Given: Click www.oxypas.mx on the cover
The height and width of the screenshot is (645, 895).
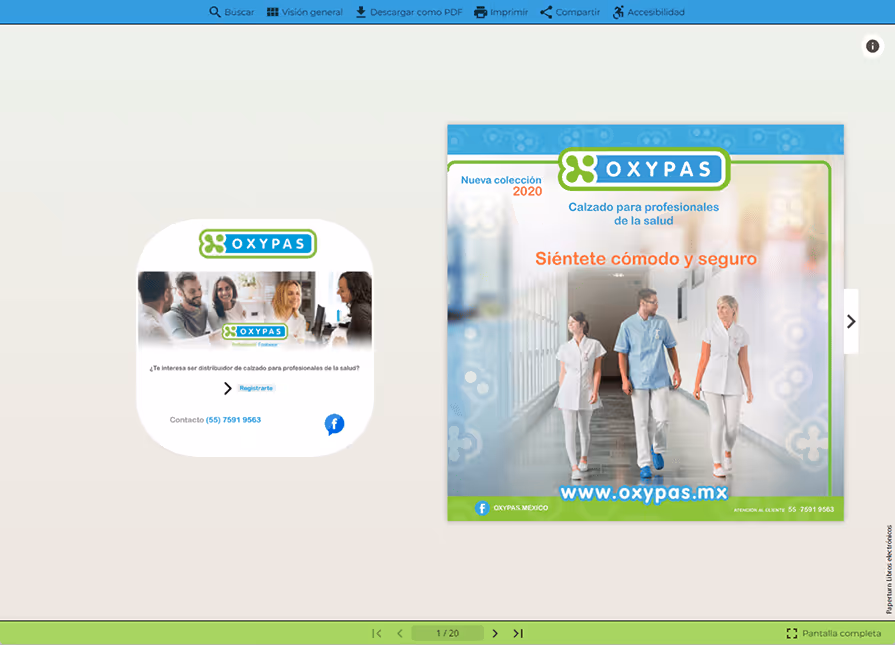Looking at the screenshot, I should pos(644,493).
